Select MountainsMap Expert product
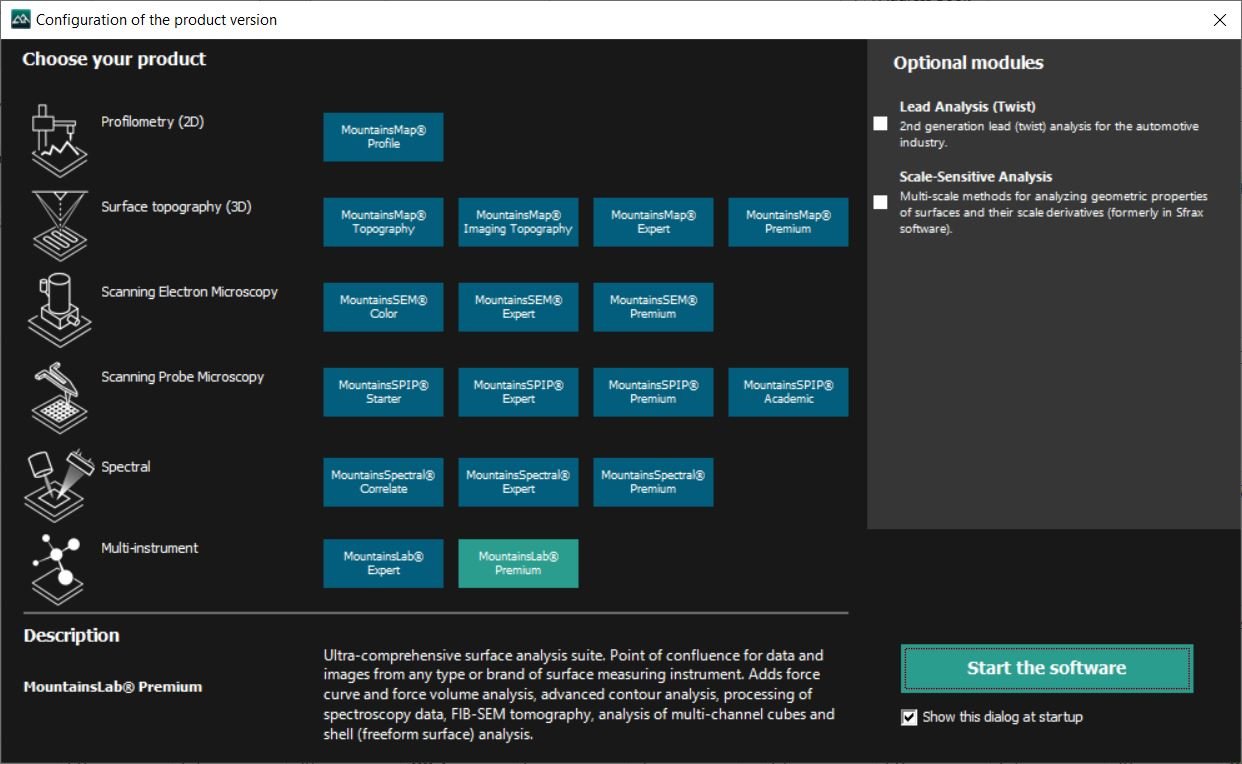Screen dimensions: 1242x764 click(653, 222)
